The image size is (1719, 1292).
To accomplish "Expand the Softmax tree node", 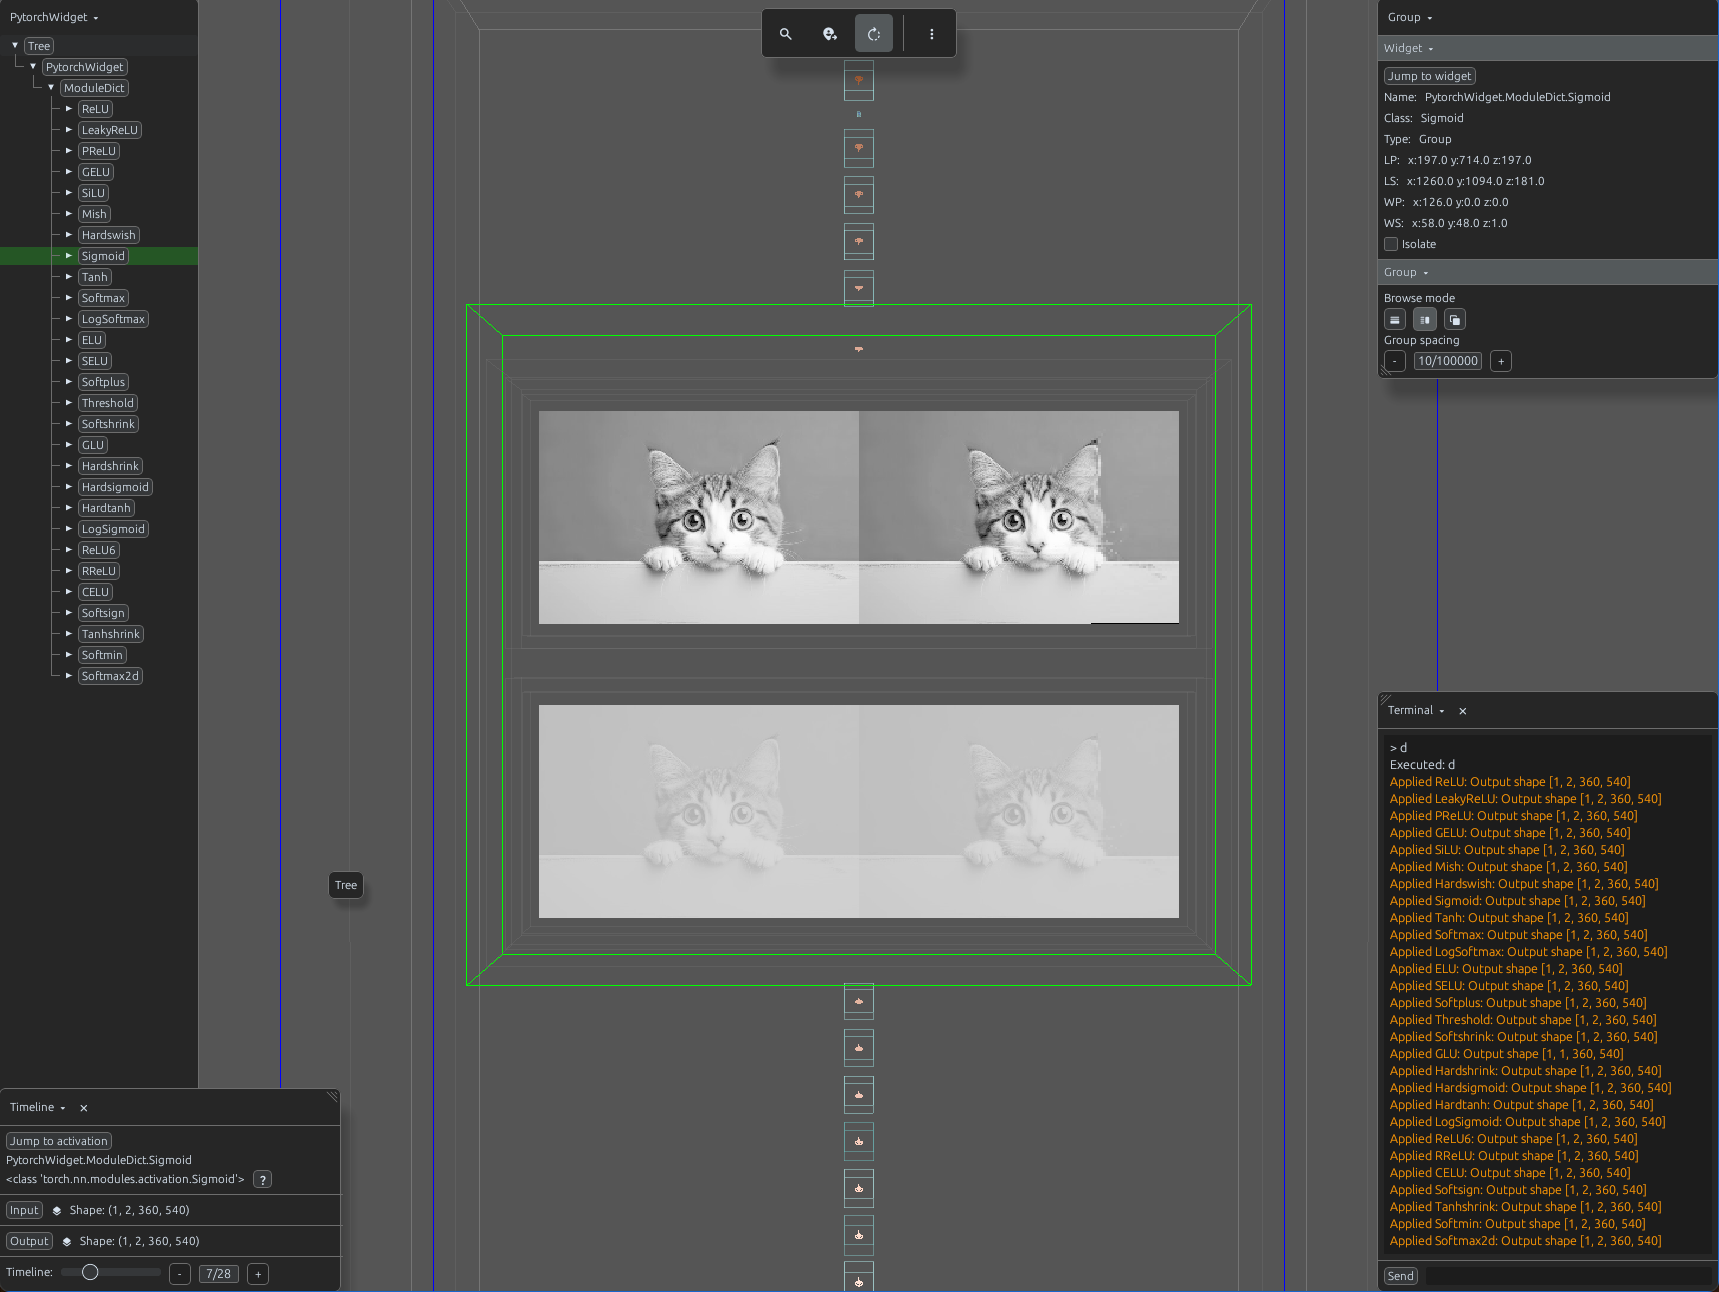I will (69, 298).
